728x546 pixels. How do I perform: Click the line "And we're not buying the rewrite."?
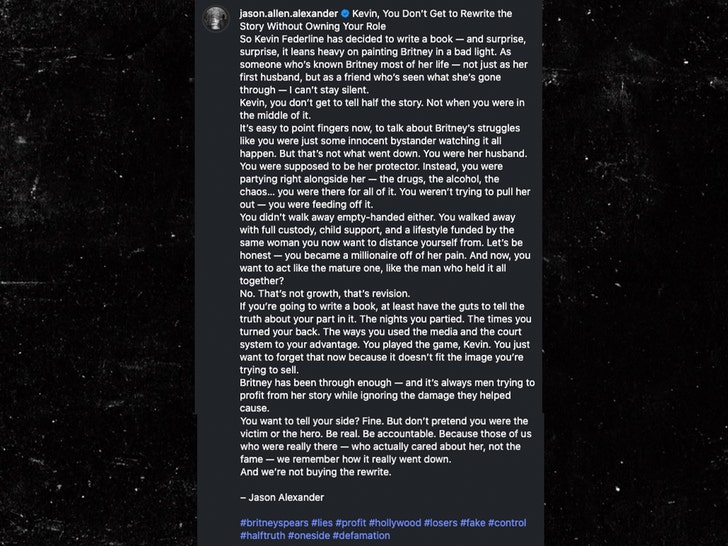point(315,472)
